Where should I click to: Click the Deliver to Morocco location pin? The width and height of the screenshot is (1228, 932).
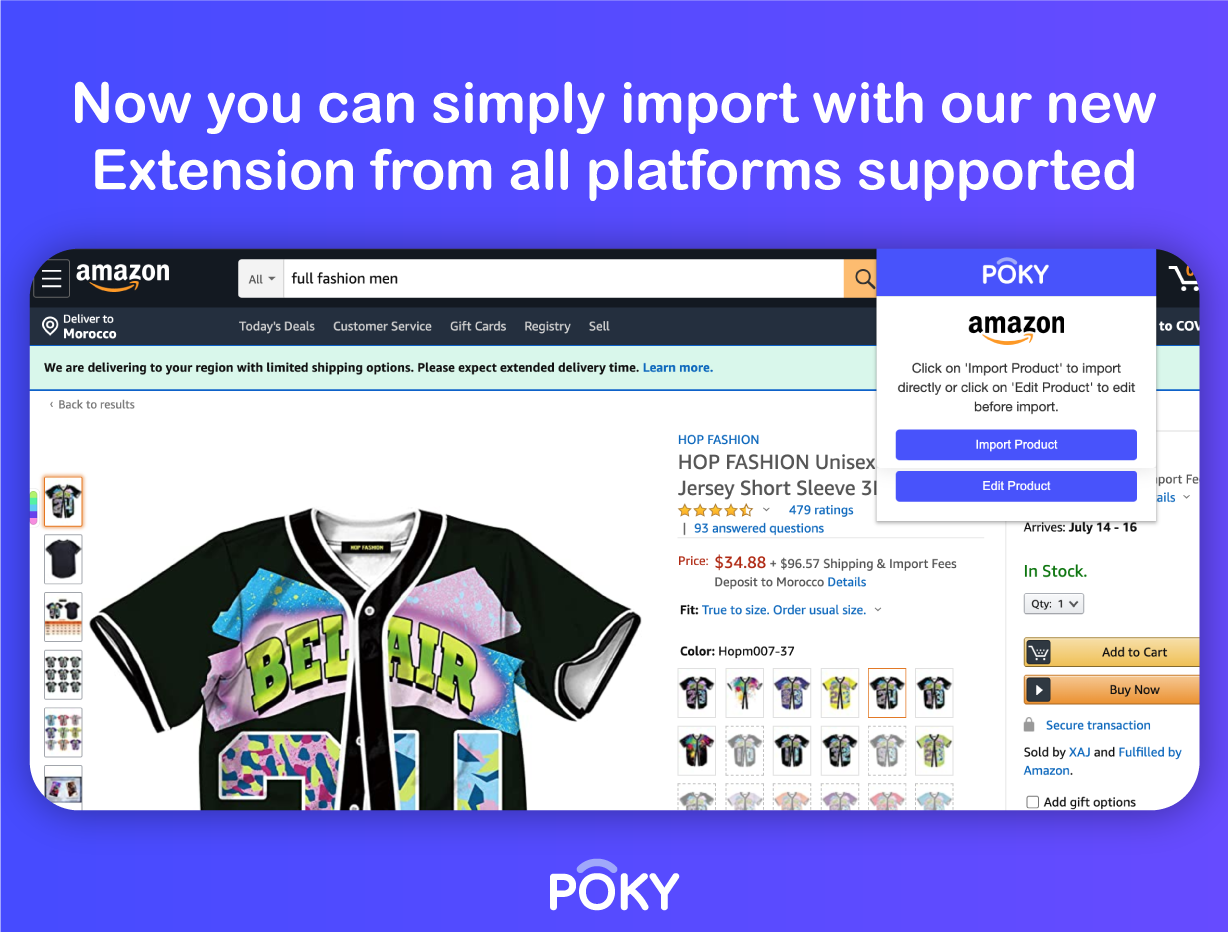50,326
